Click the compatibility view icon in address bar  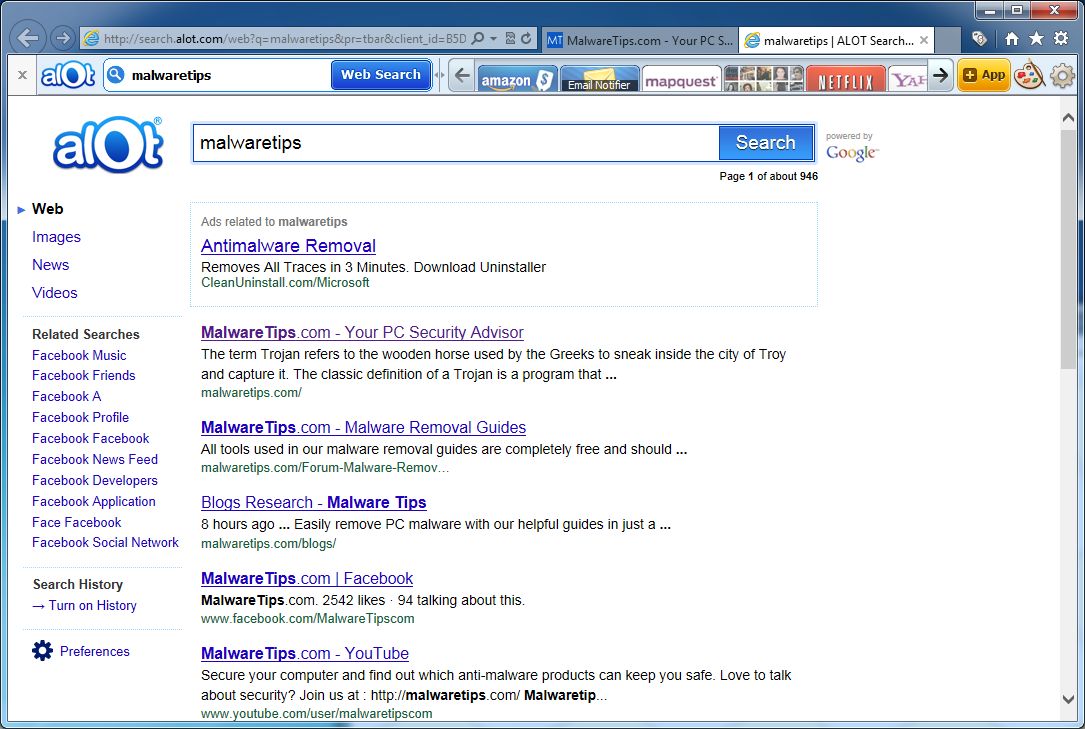pos(510,39)
